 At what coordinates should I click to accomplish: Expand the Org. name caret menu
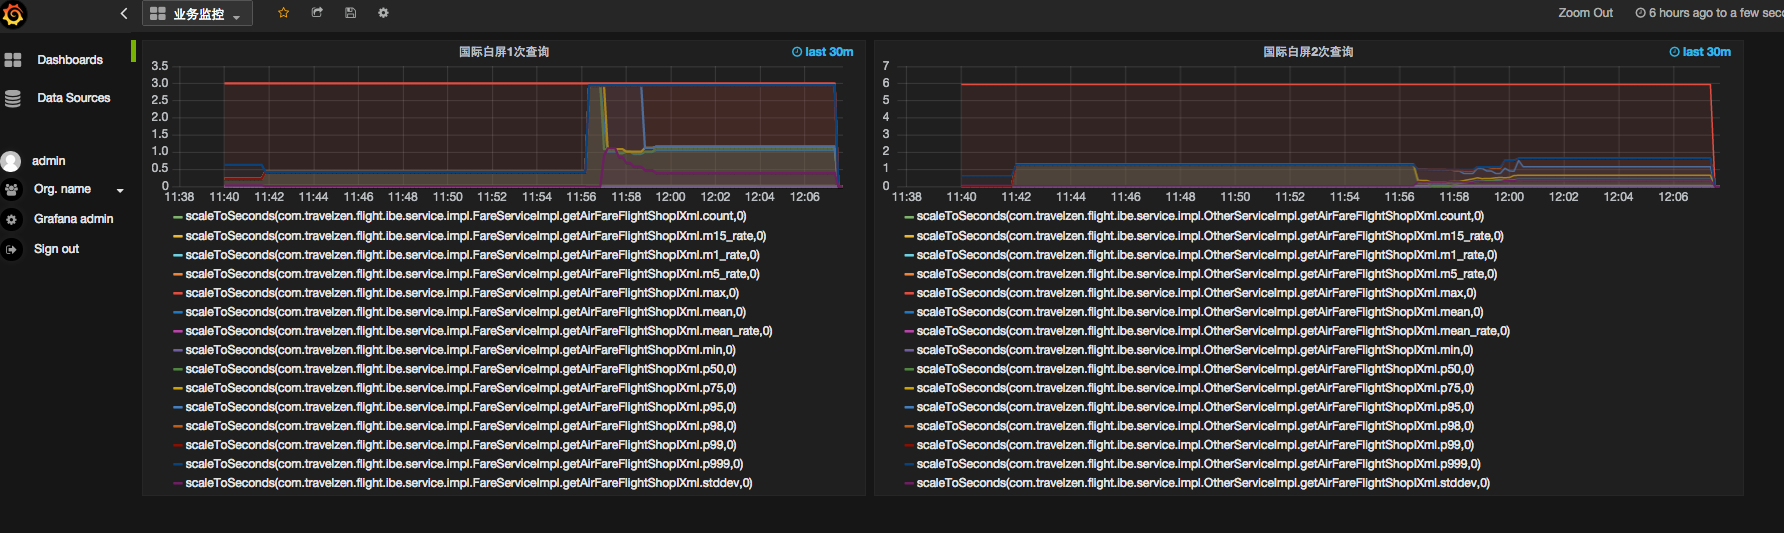(120, 190)
